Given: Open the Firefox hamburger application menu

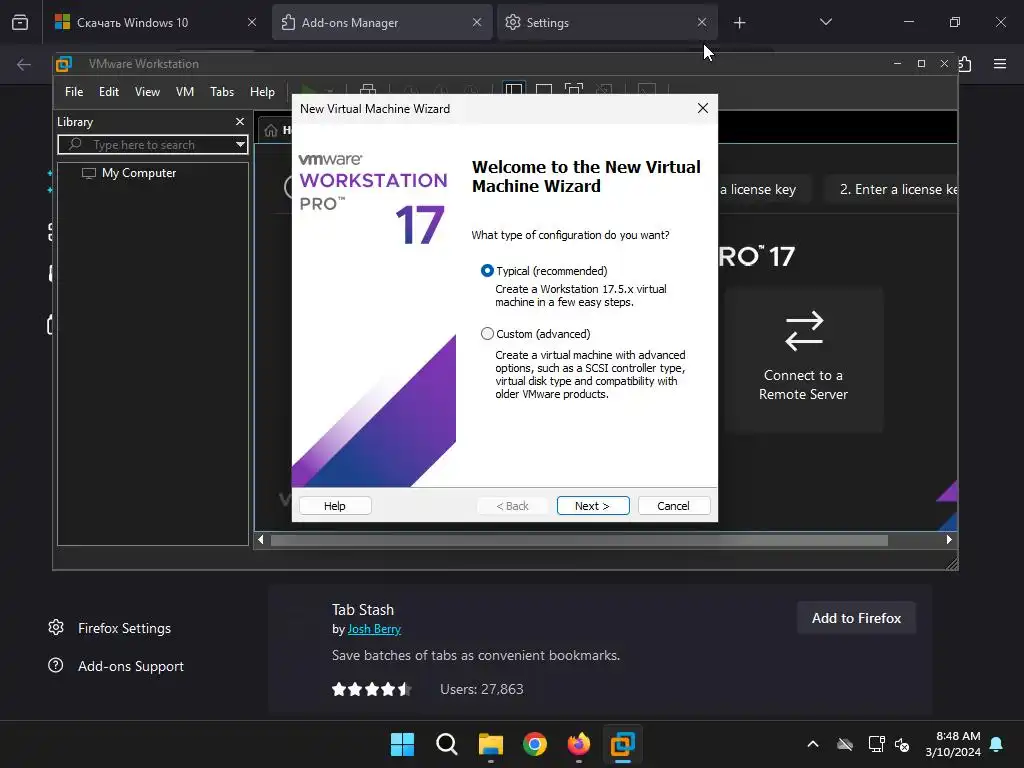Looking at the screenshot, I should click(1000, 64).
